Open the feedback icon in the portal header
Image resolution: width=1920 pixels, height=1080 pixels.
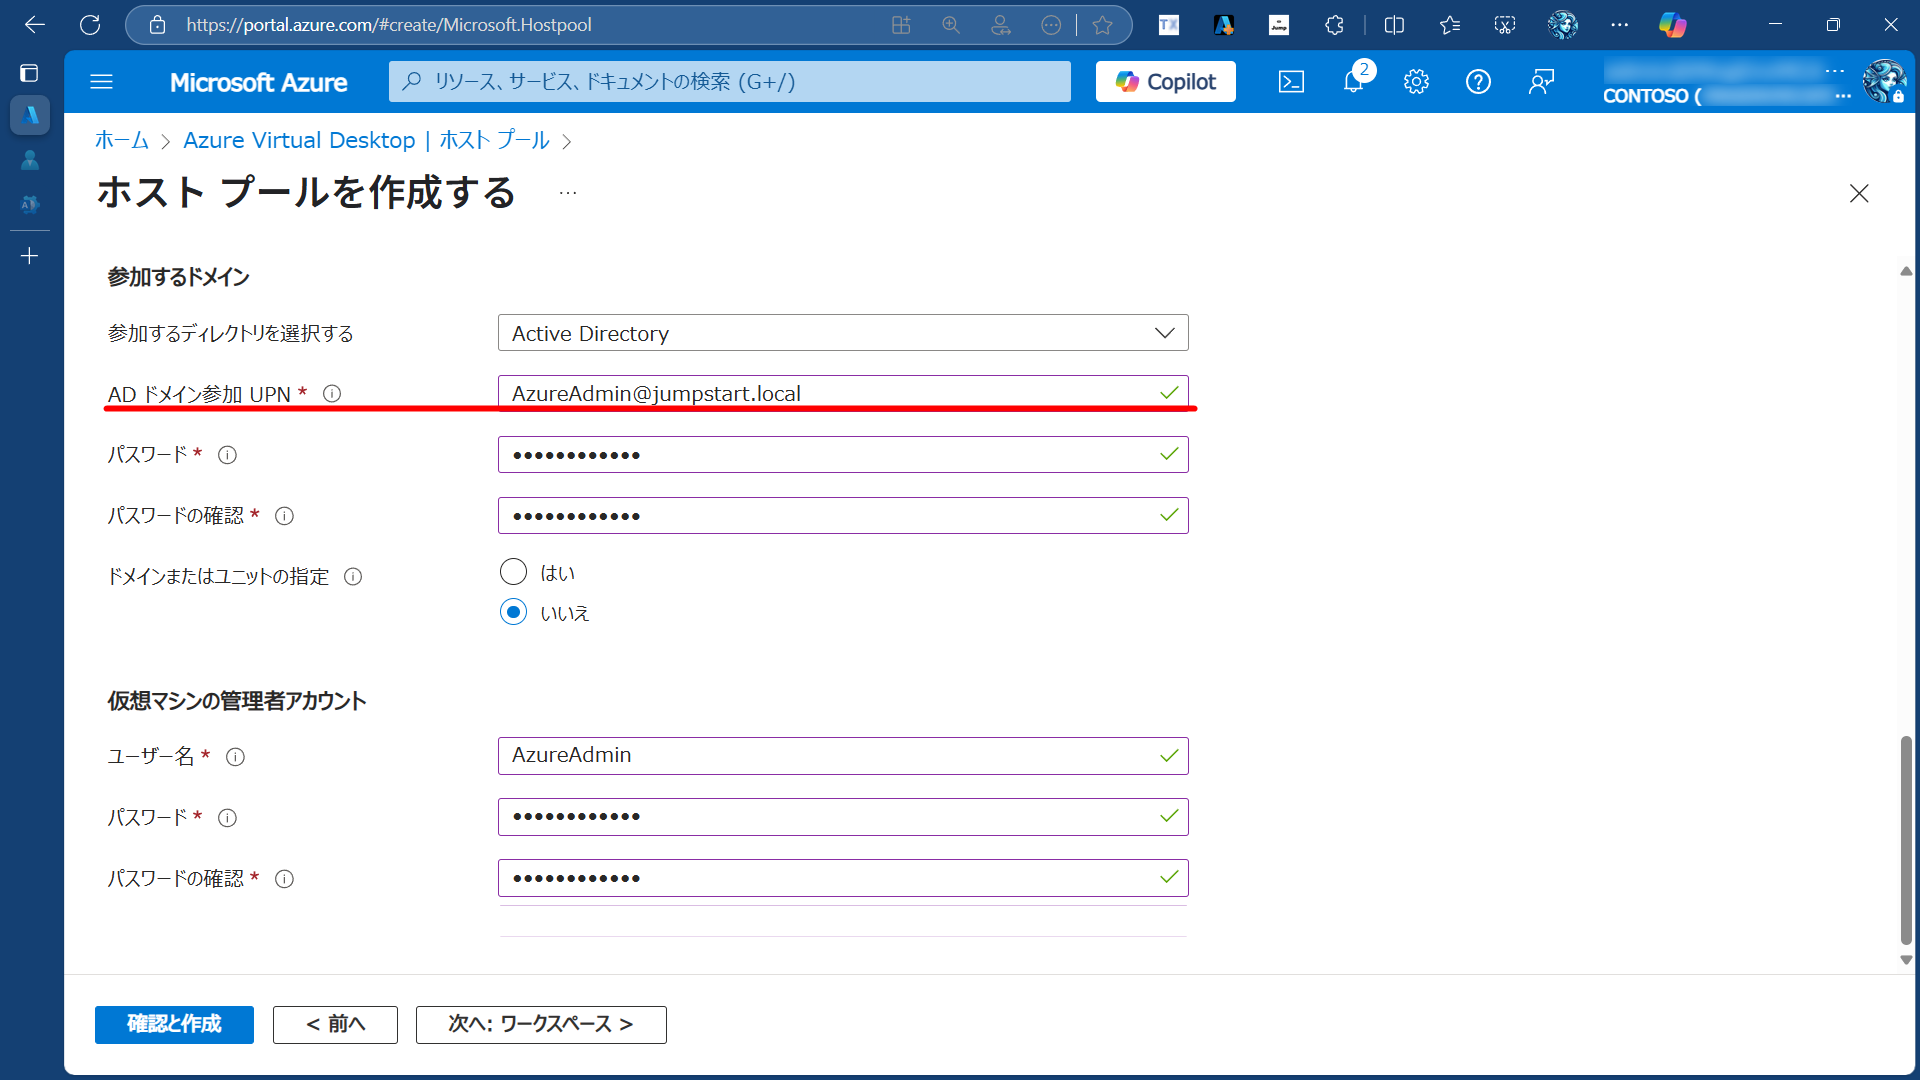[x=1541, y=82]
